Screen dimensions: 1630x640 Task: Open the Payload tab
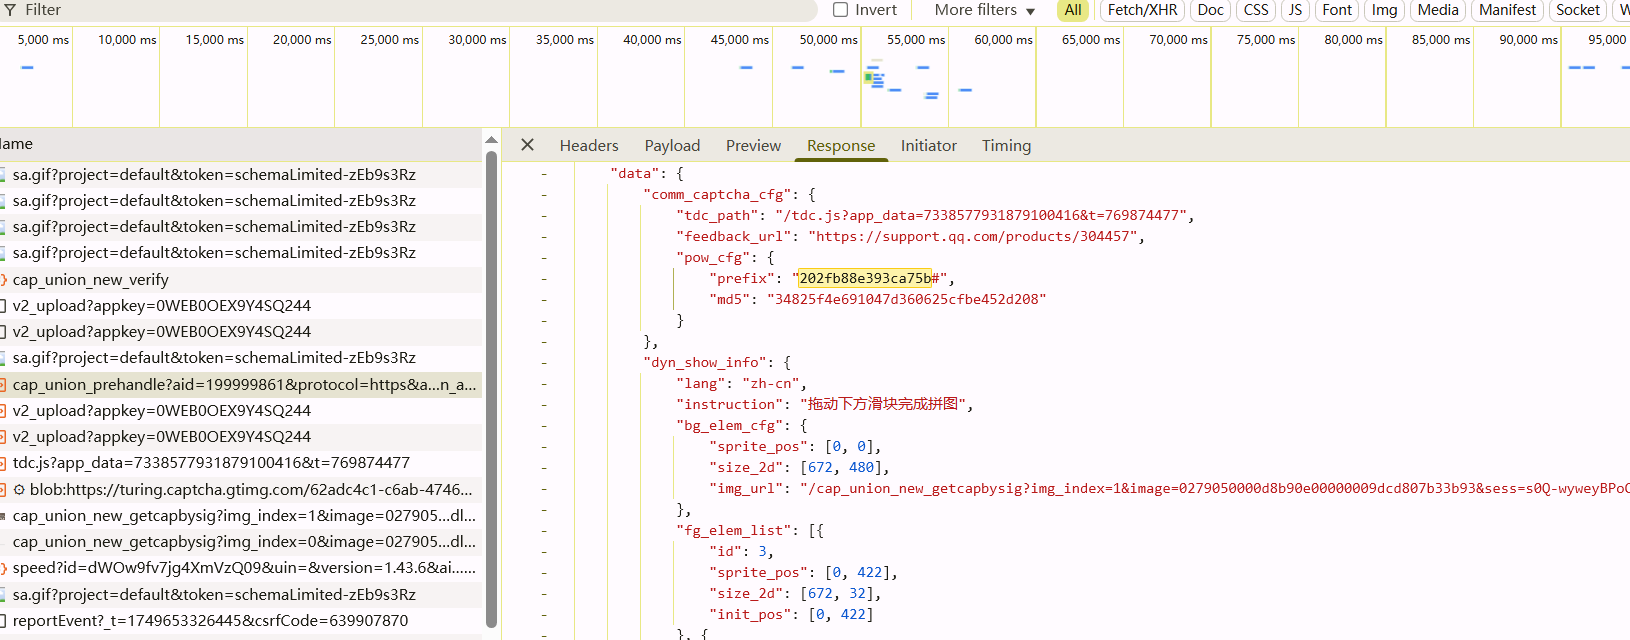point(672,146)
